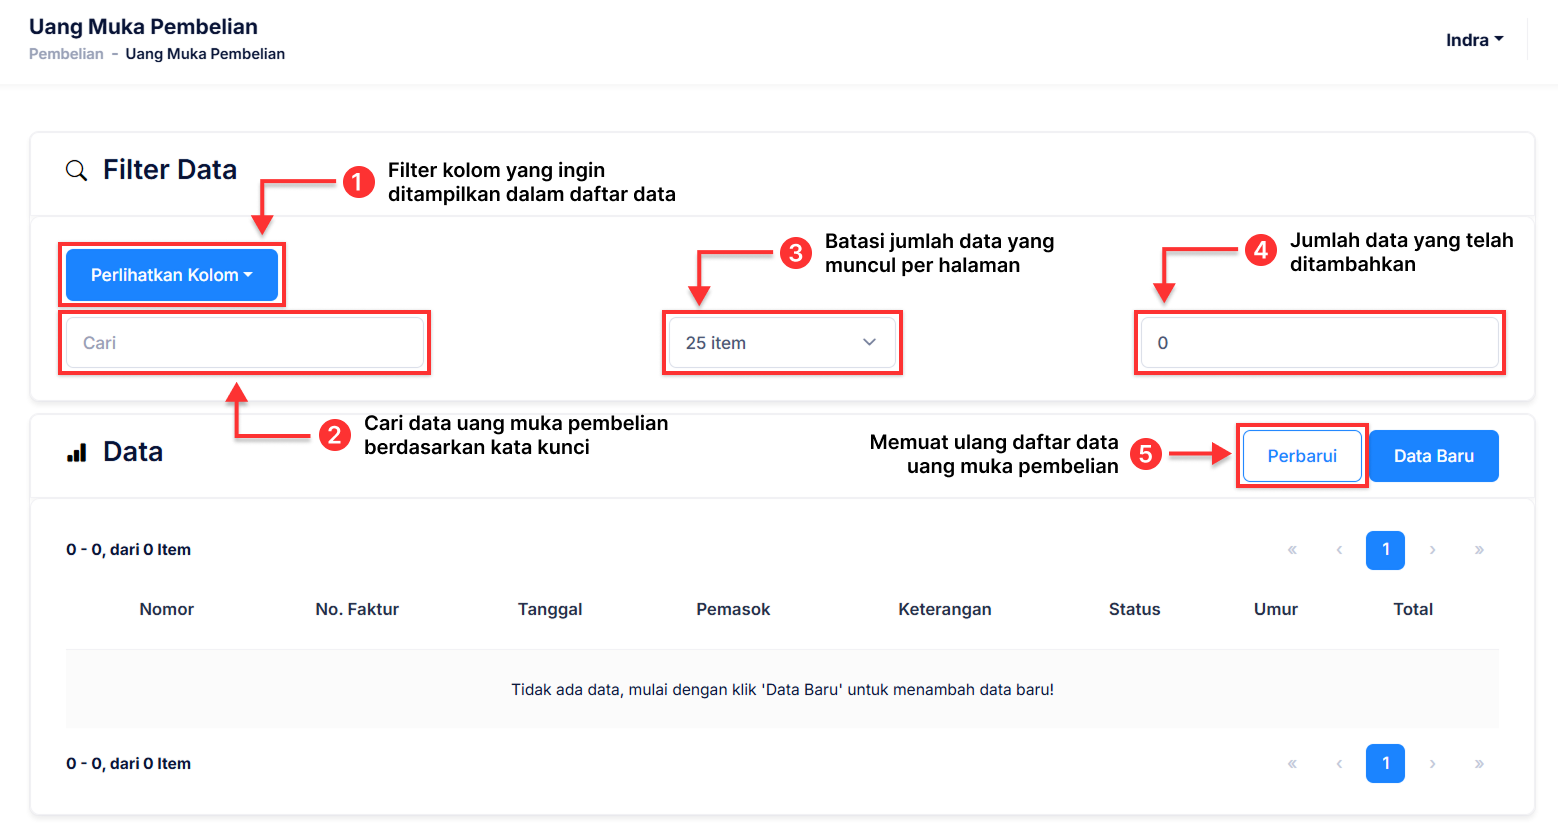Go to first page in bottom pagination
Screen dimensions: 1558x833
point(1292,764)
